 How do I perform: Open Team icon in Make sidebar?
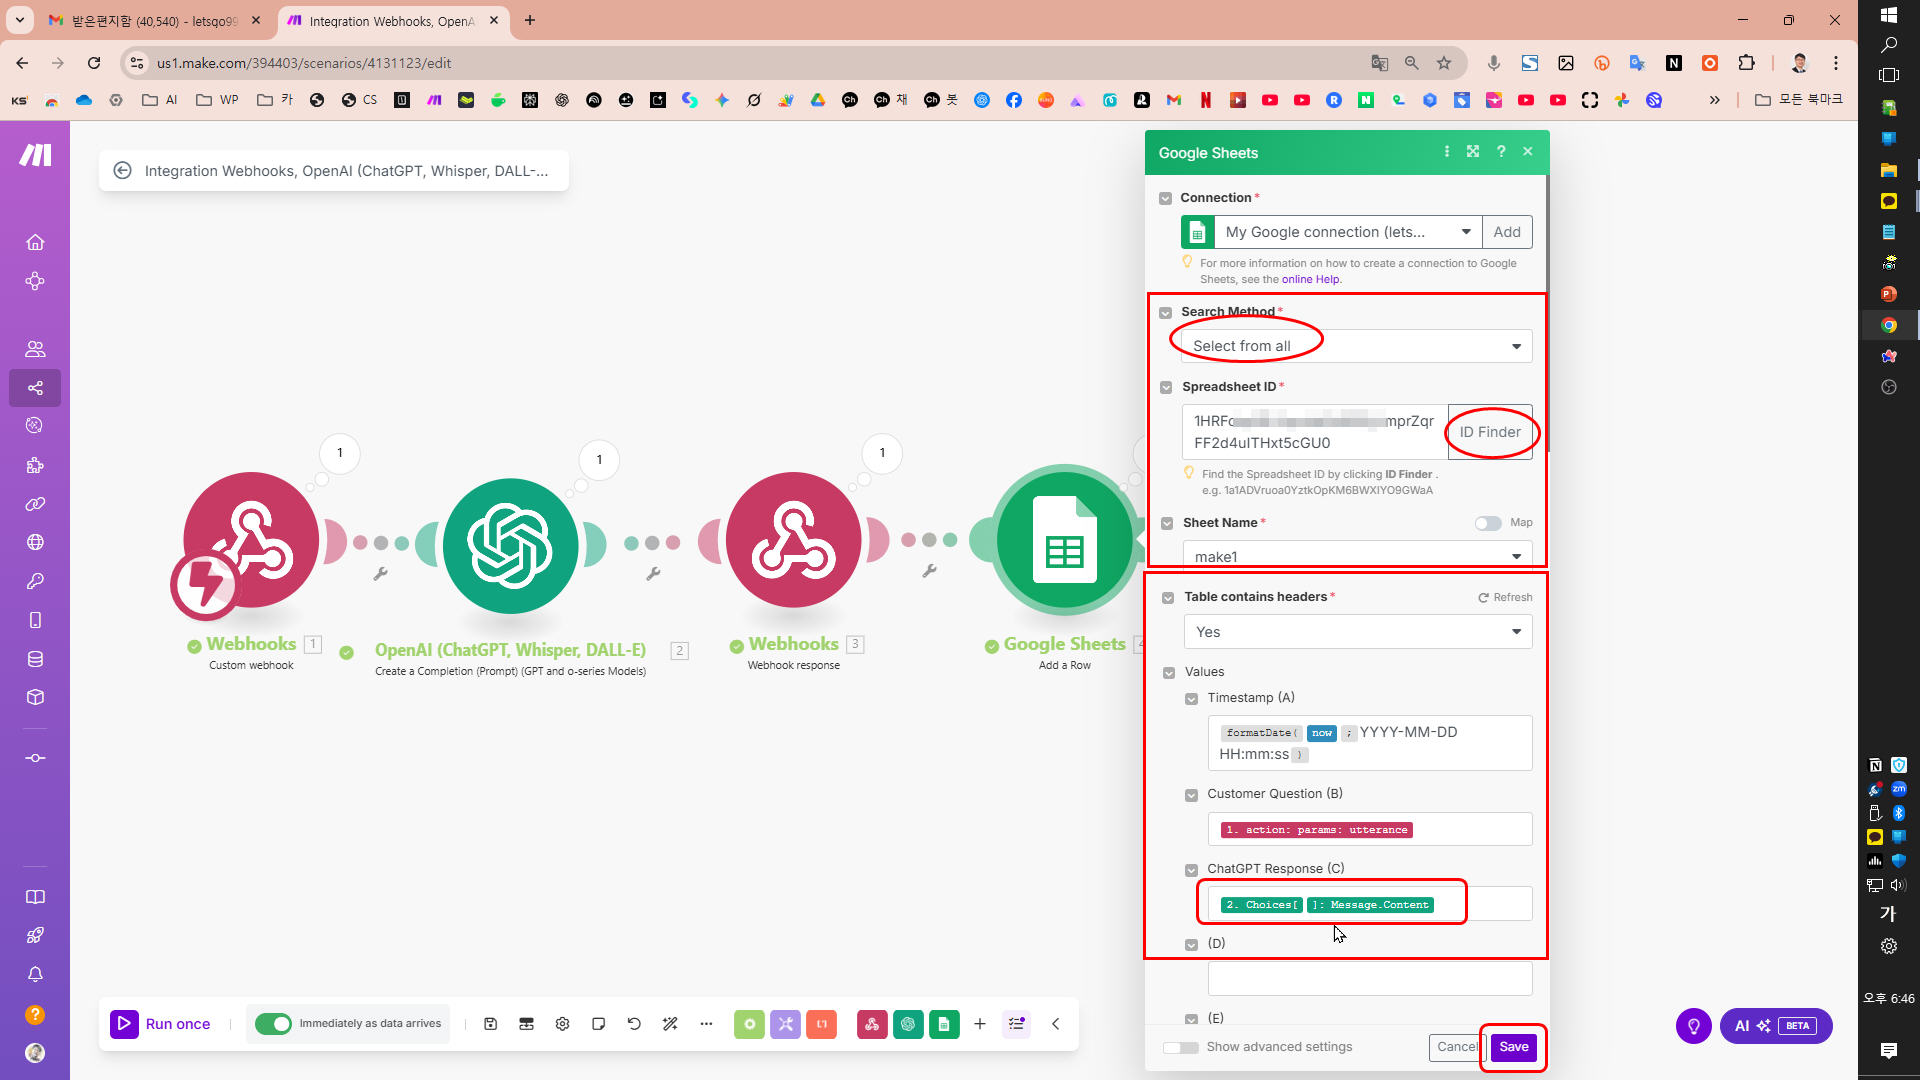click(x=35, y=349)
